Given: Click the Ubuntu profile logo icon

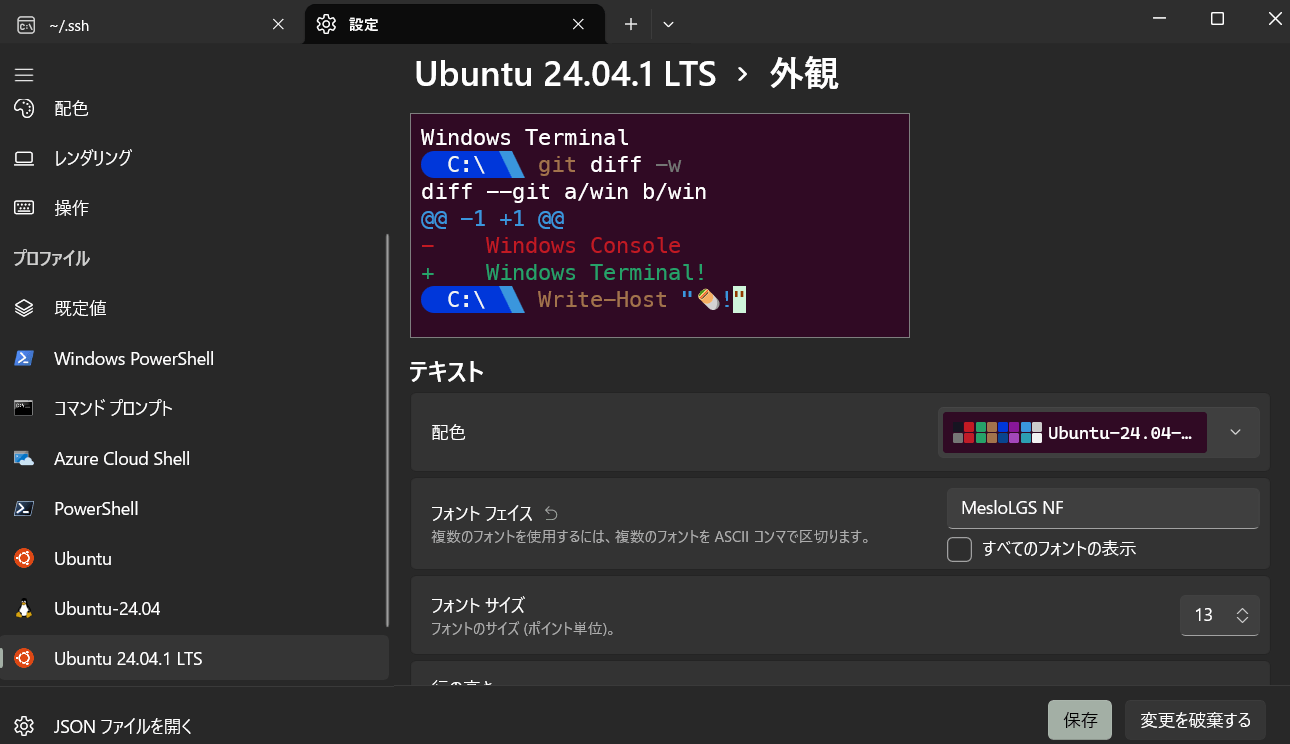Looking at the screenshot, I should 24,558.
